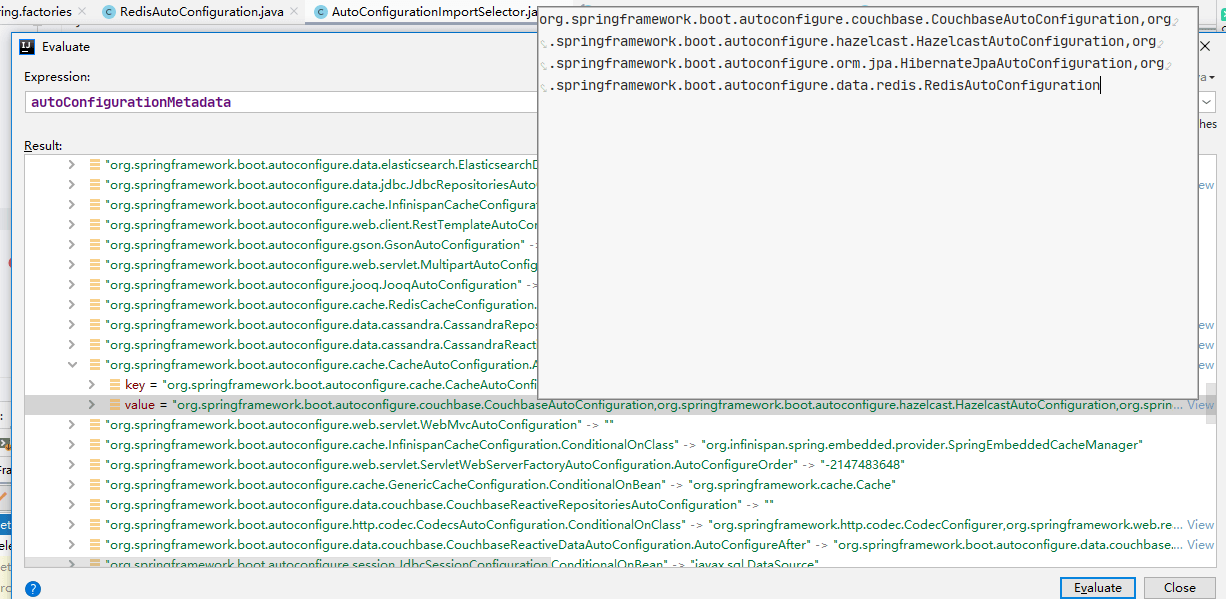1226x599 pixels.
Task: Switch to AutoConfigurationImportSelector.java tab
Action: click(432, 12)
